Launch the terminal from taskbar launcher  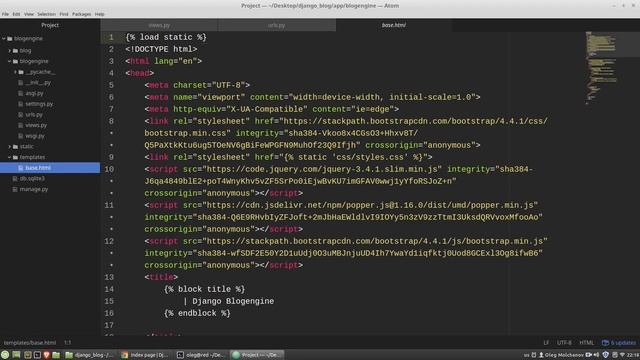click(37, 355)
